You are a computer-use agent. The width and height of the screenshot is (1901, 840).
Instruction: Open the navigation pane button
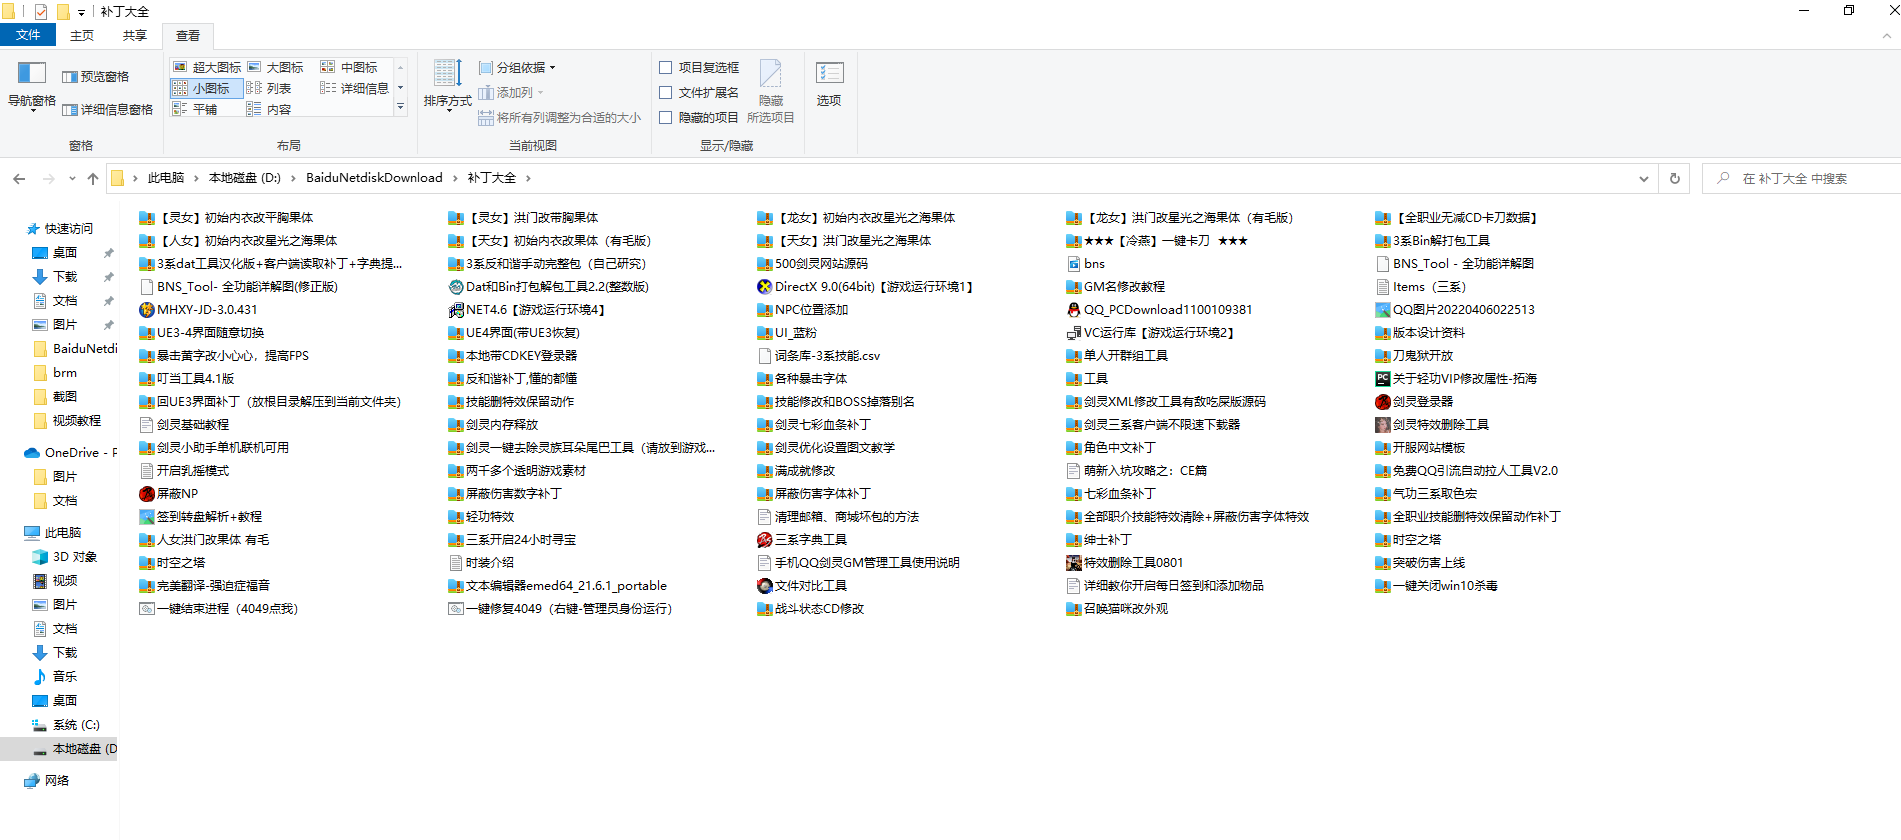32,86
